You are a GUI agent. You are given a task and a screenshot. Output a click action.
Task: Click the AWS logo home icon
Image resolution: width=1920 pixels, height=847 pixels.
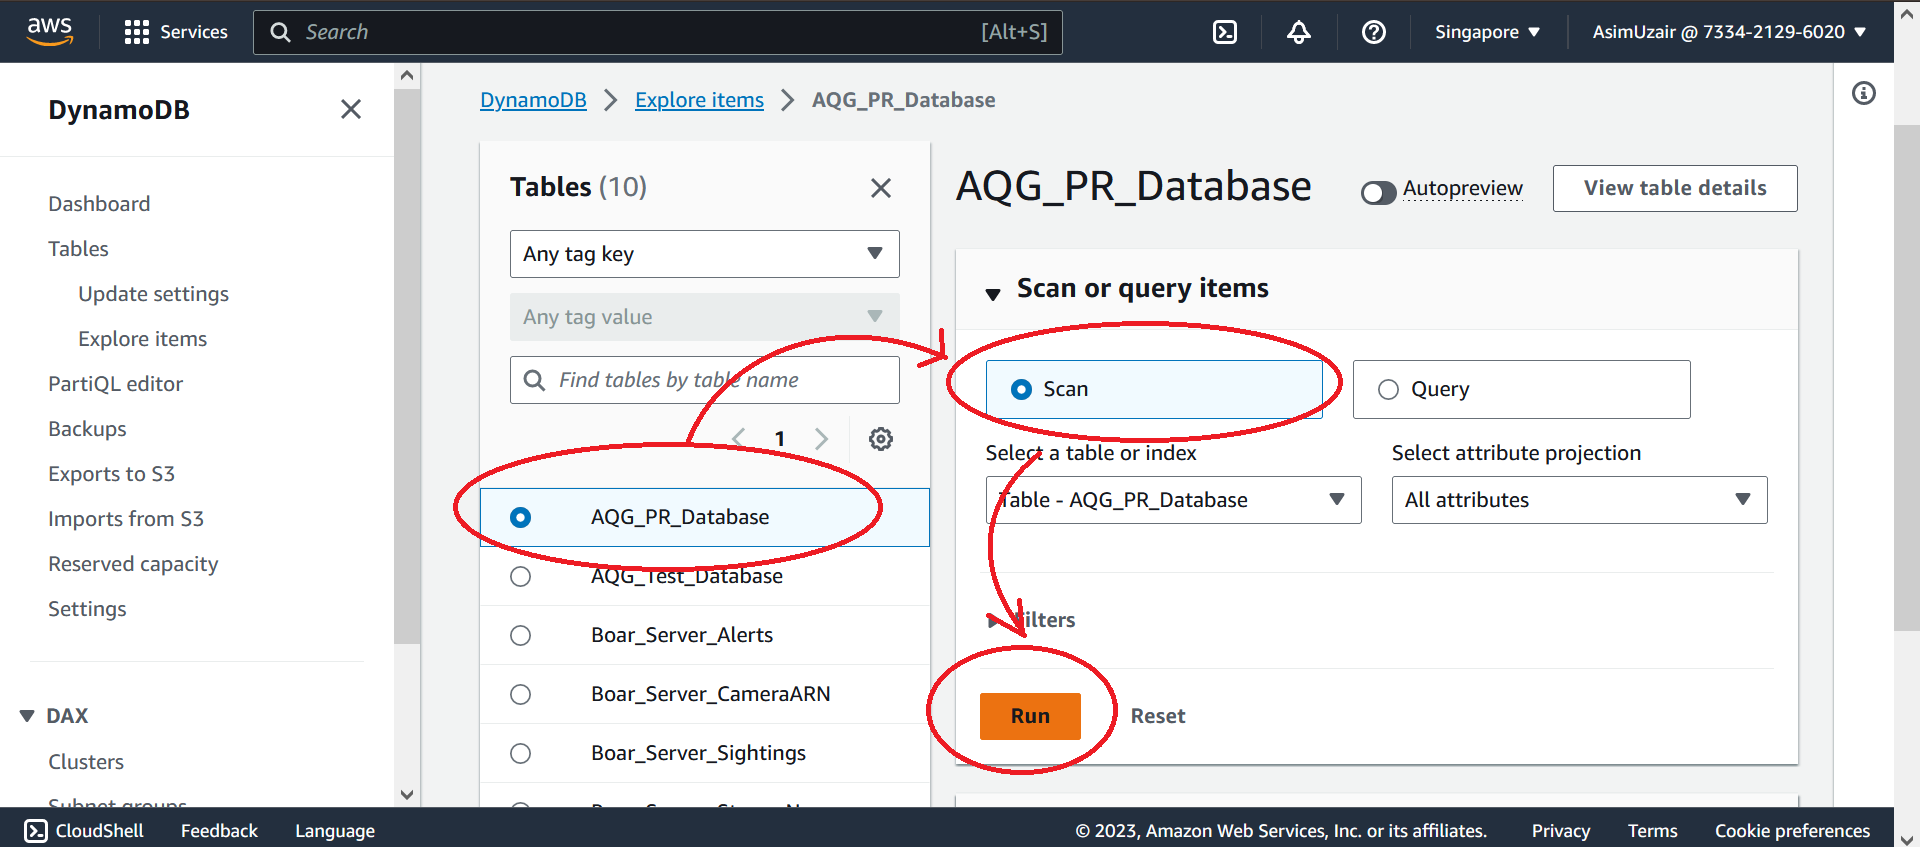pyautogui.click(x=50, y=31)
